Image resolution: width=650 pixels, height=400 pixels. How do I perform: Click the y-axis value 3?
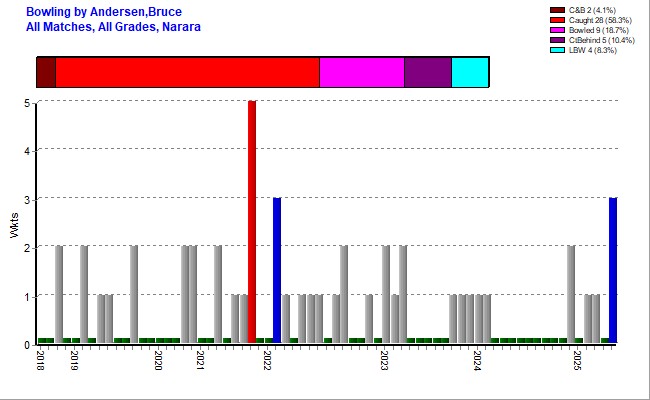(x=27, y=200)
